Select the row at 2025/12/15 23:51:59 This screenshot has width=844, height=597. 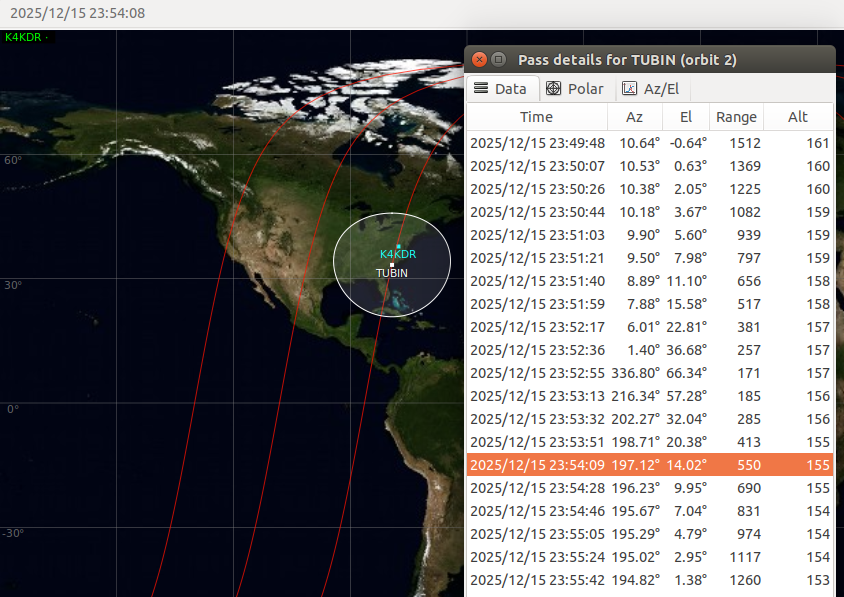point(650,304)
